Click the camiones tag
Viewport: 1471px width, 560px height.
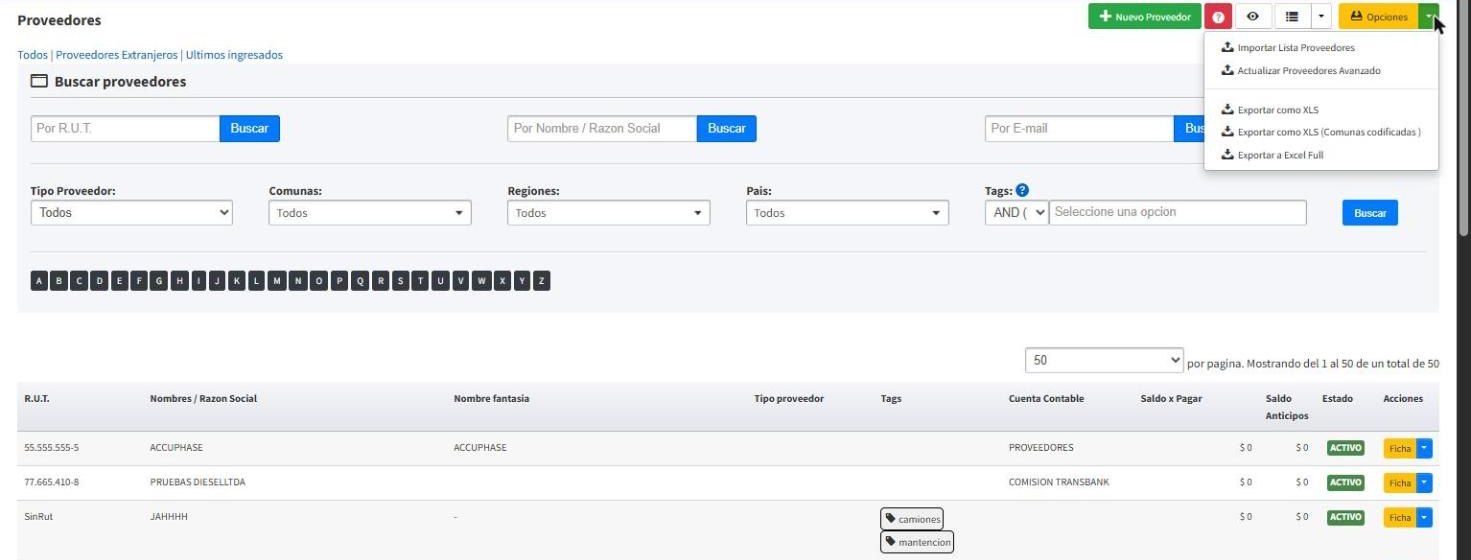tap(912, 519)
